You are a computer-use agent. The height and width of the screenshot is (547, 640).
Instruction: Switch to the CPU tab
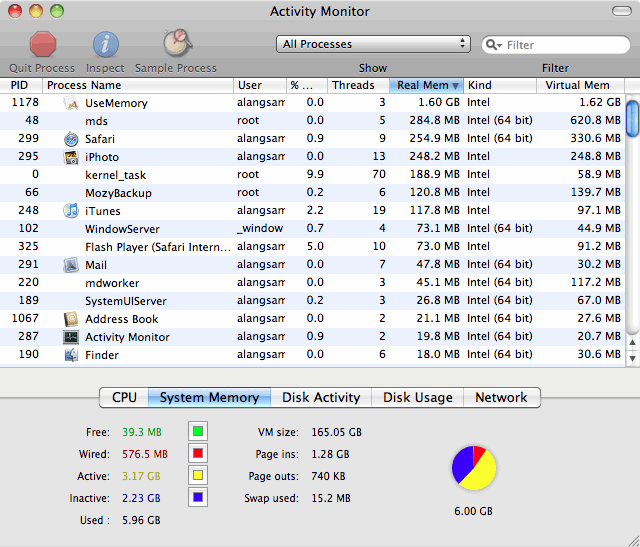tap(124, 398)
